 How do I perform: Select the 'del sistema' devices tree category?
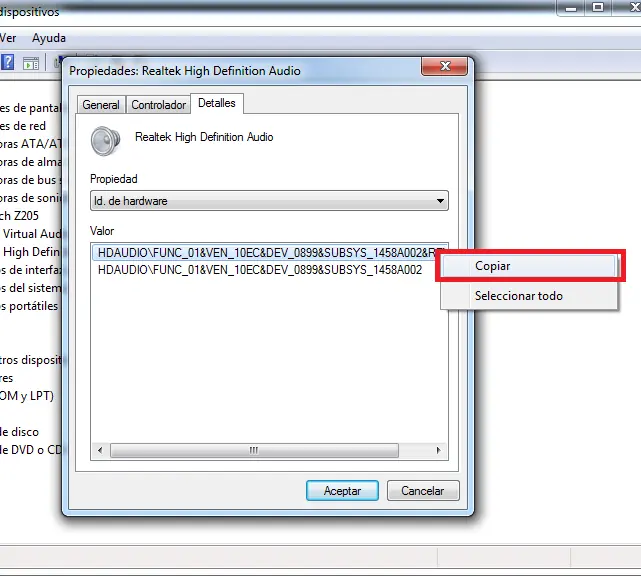[31, 288]
